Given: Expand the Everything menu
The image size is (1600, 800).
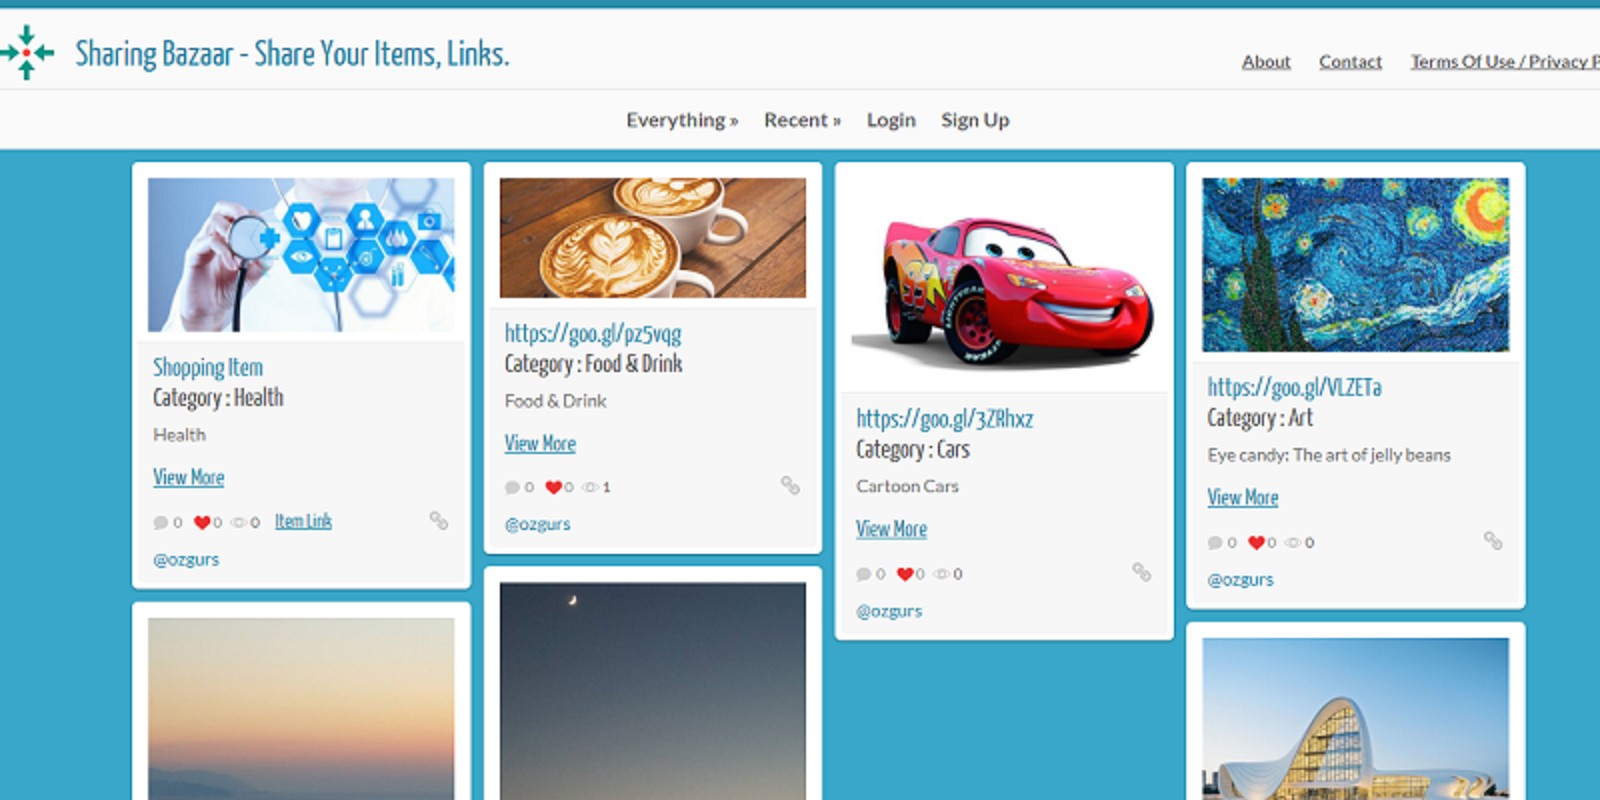Looking at the screenshot, I should [682, 120].
